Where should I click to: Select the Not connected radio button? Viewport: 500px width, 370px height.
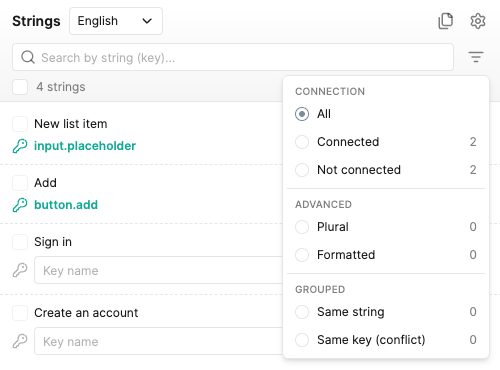tap(302, 170)
